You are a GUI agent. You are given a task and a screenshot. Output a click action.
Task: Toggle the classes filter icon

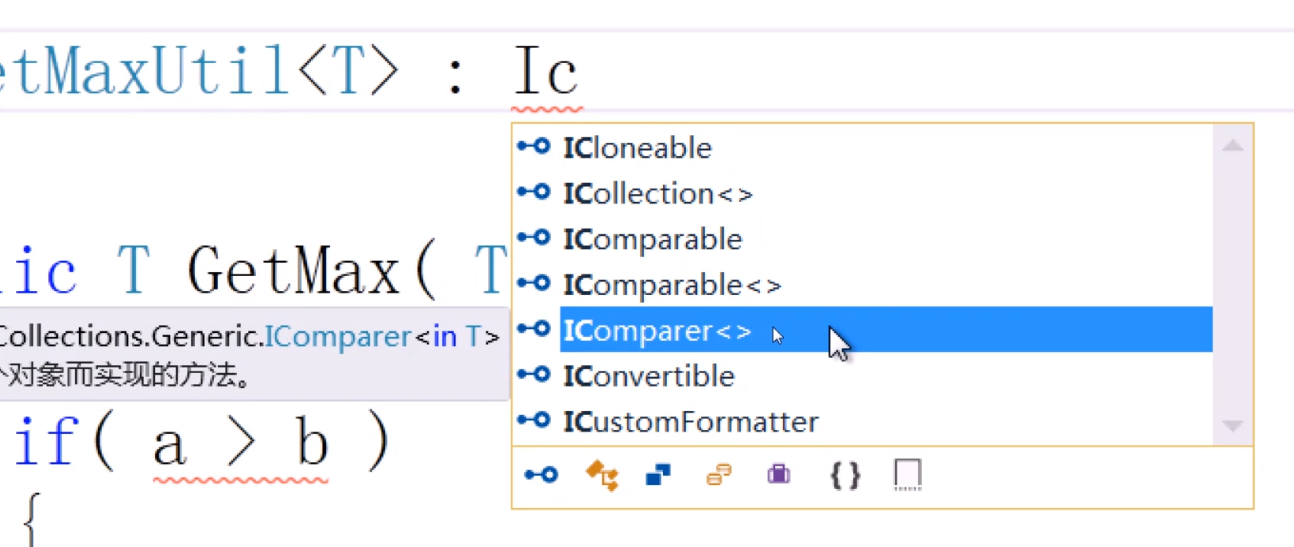tap(601, 475)
